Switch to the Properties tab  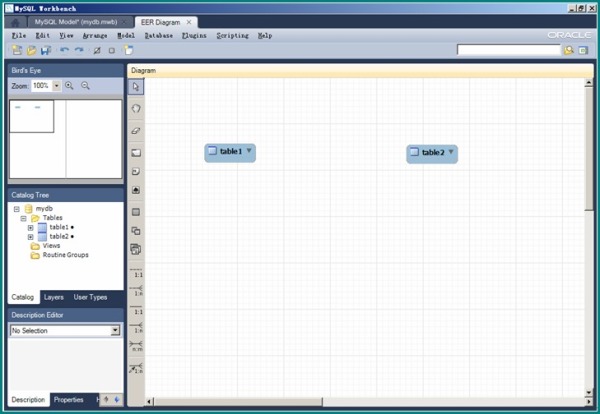68,400
